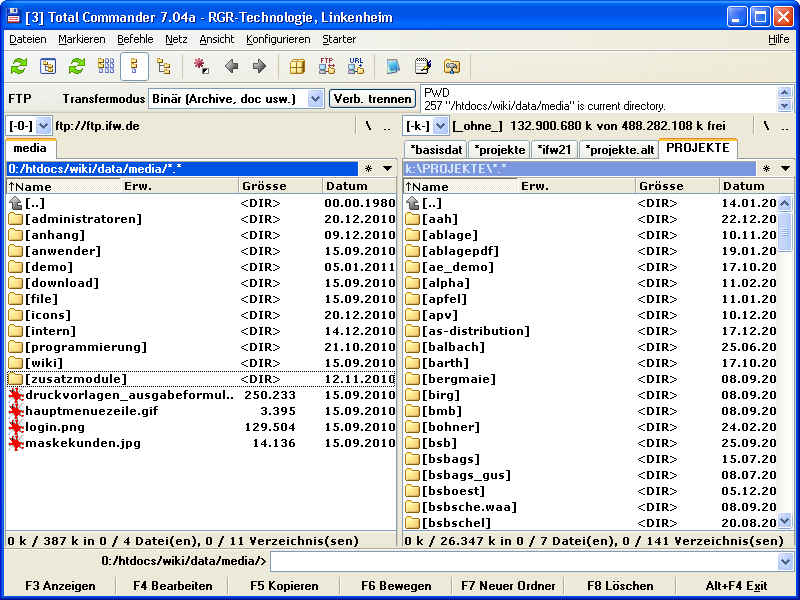Image resolution: width=800 pixels, height=600 pixels.
Task: Click the back arrow toolbar icon
Action: pos(232,67)
